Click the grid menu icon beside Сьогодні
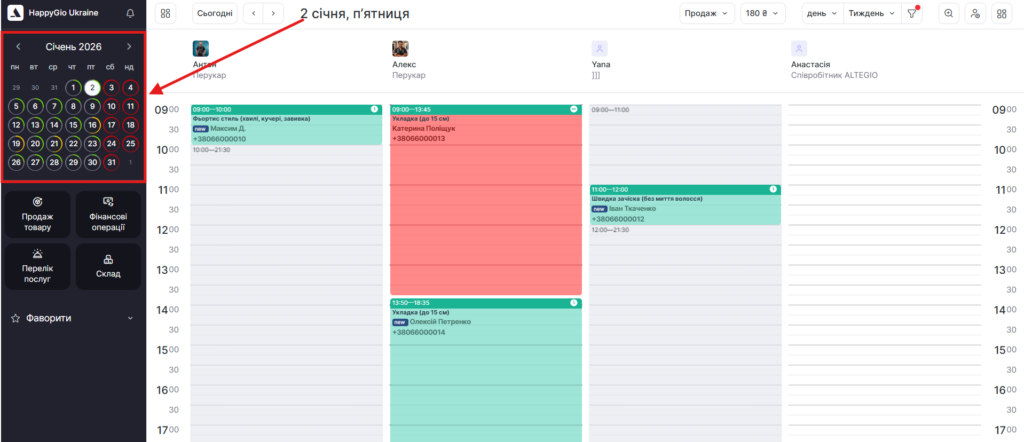The width and height of the screenshot is (1024, 442). point(166,13)
